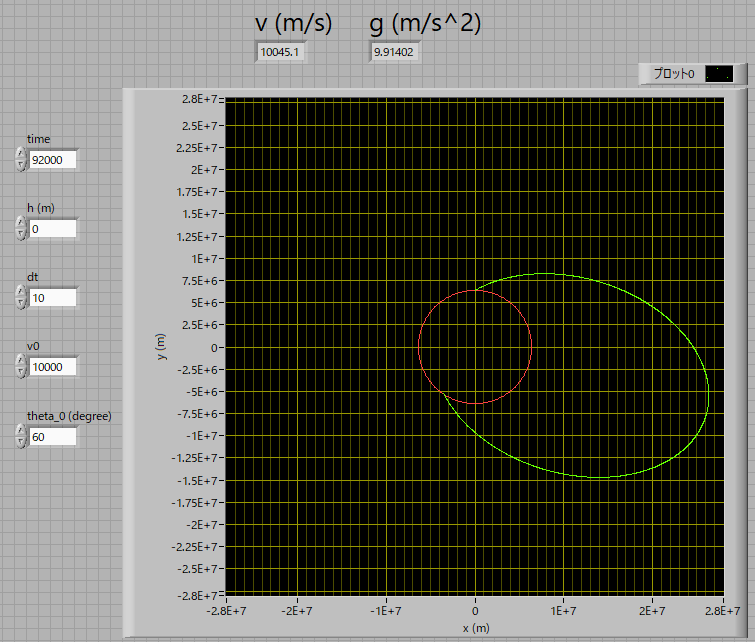The width and height of the screenshot is (755, 642).
Task: Click the y-axis 7.5E+6 tick label
Action: pyautogui.click(x=199, y=281)
